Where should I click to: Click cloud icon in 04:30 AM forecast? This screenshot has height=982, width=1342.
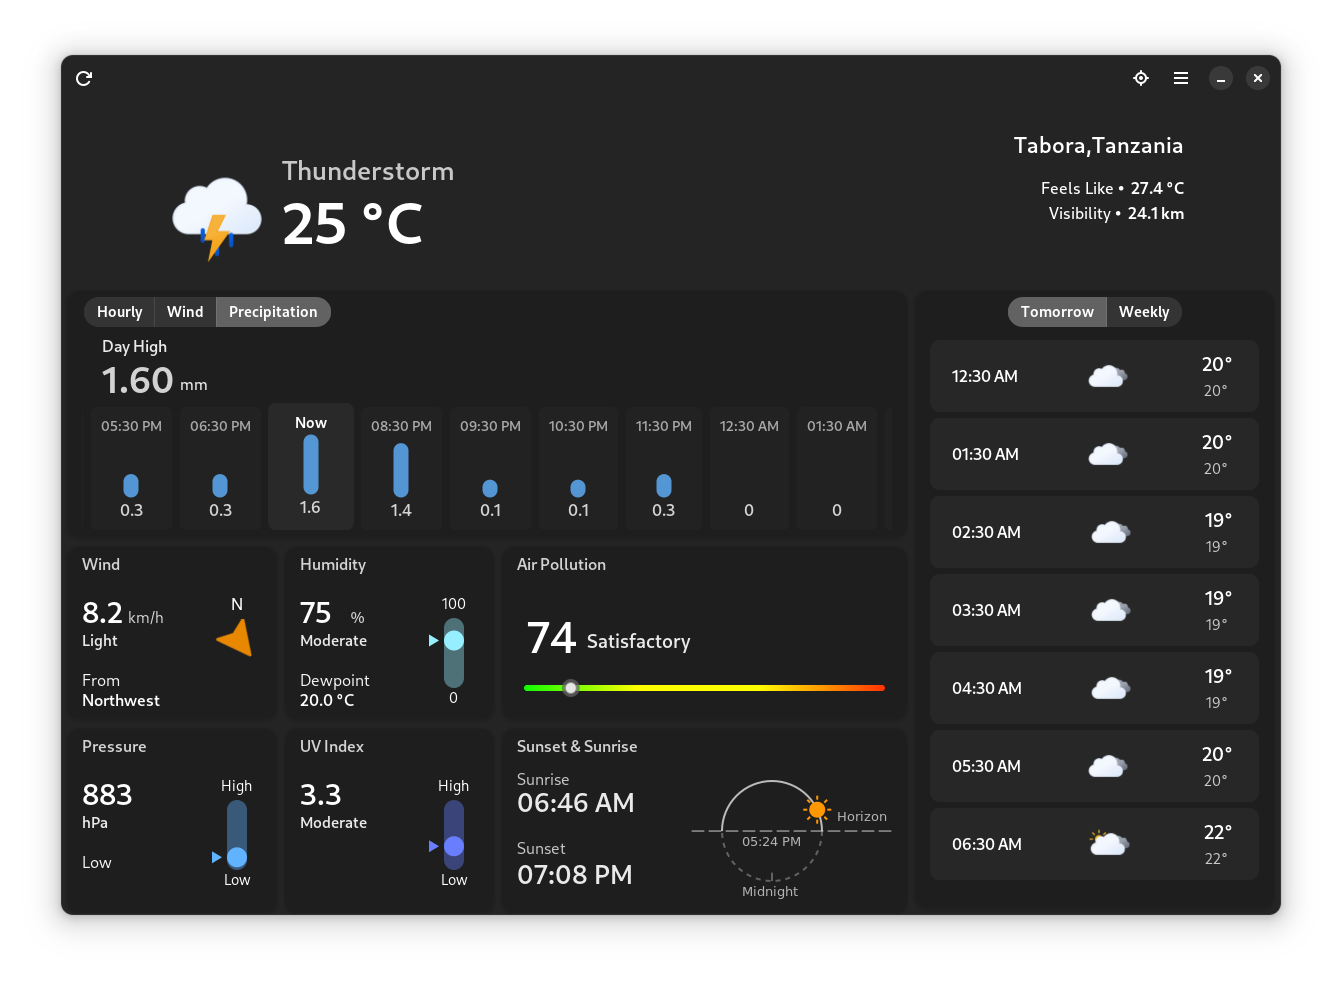point(1110,688)
